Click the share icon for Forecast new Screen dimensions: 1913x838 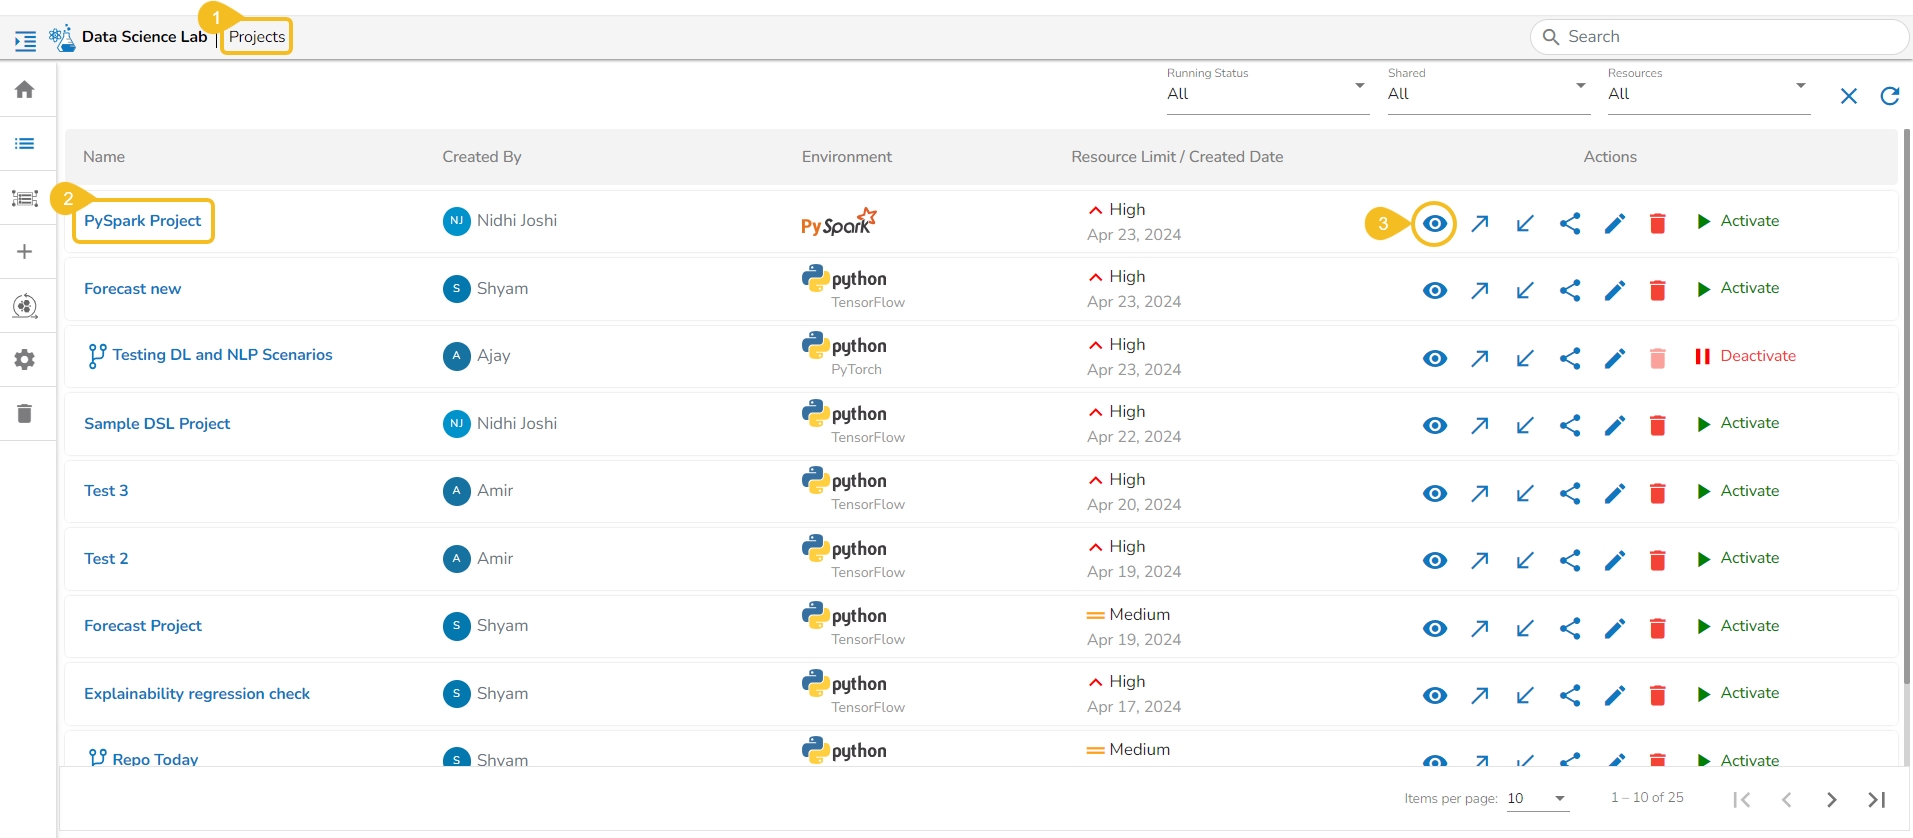pos(1569,291)
